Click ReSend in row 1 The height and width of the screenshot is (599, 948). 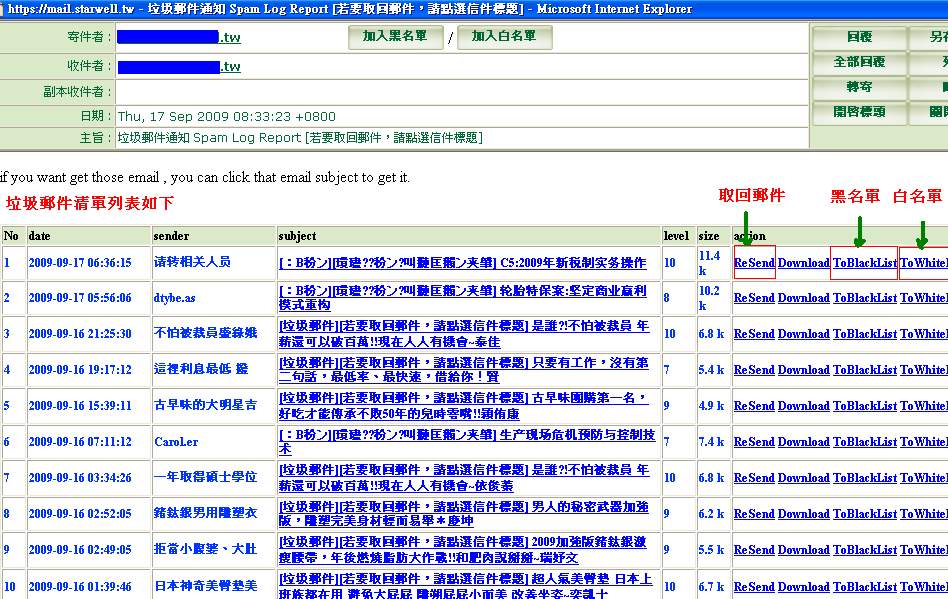click(754, 263)
